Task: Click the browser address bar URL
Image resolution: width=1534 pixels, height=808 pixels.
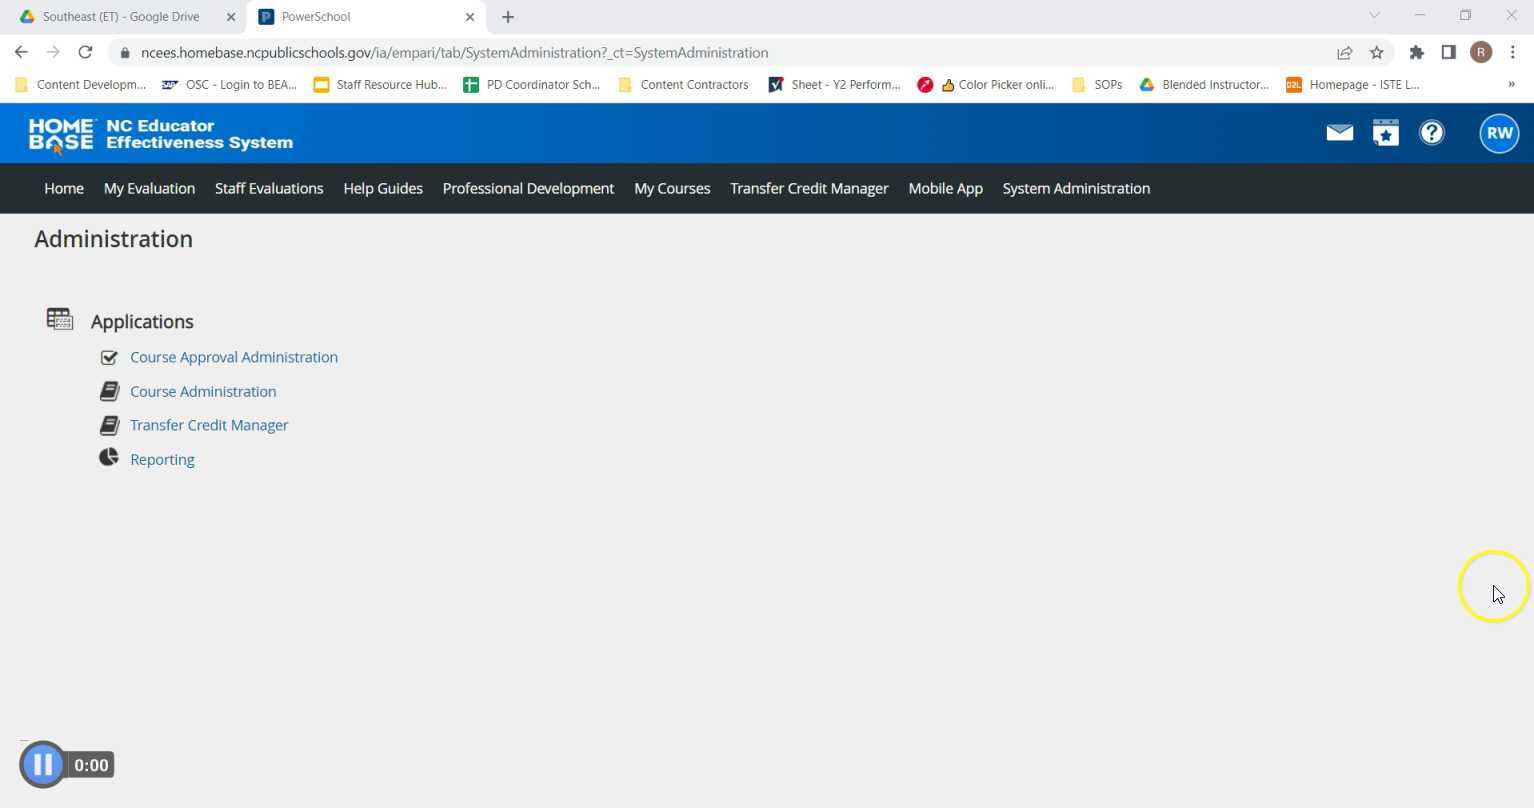Action: click(x=455, y=53)
